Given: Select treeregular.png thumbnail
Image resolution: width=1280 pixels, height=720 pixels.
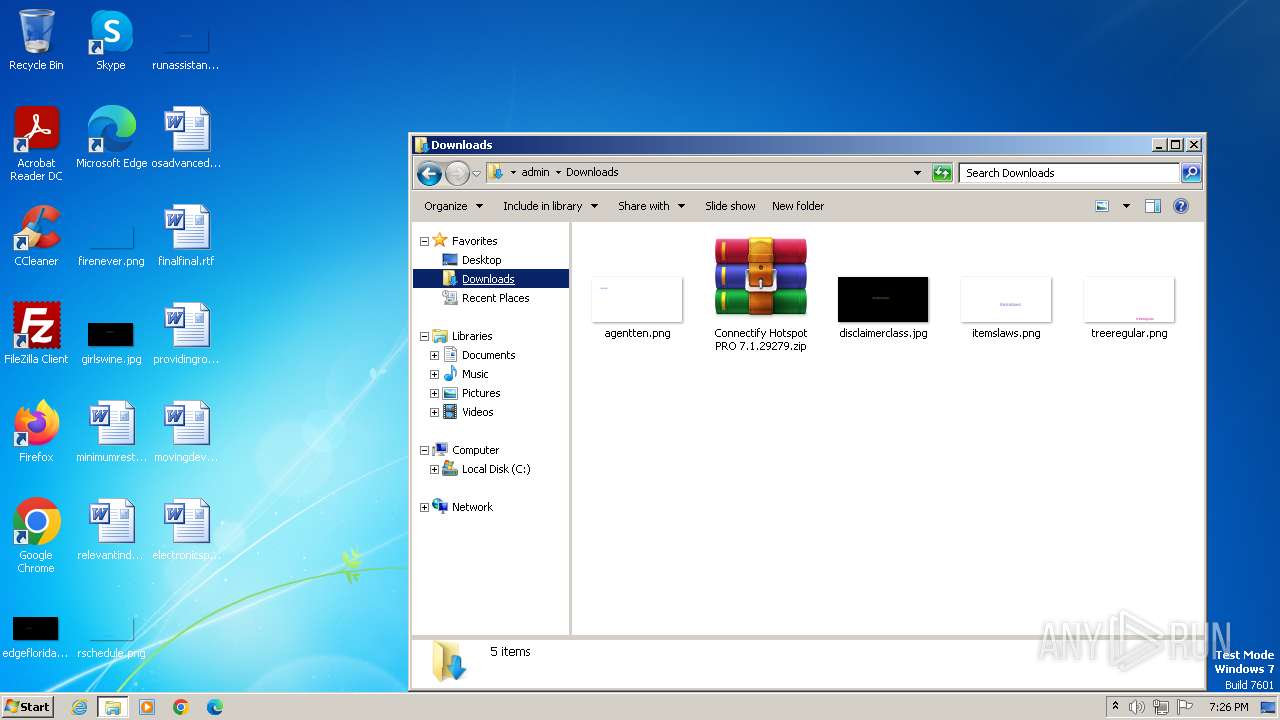Looking at the screenshot, I should coord(1129,308).
